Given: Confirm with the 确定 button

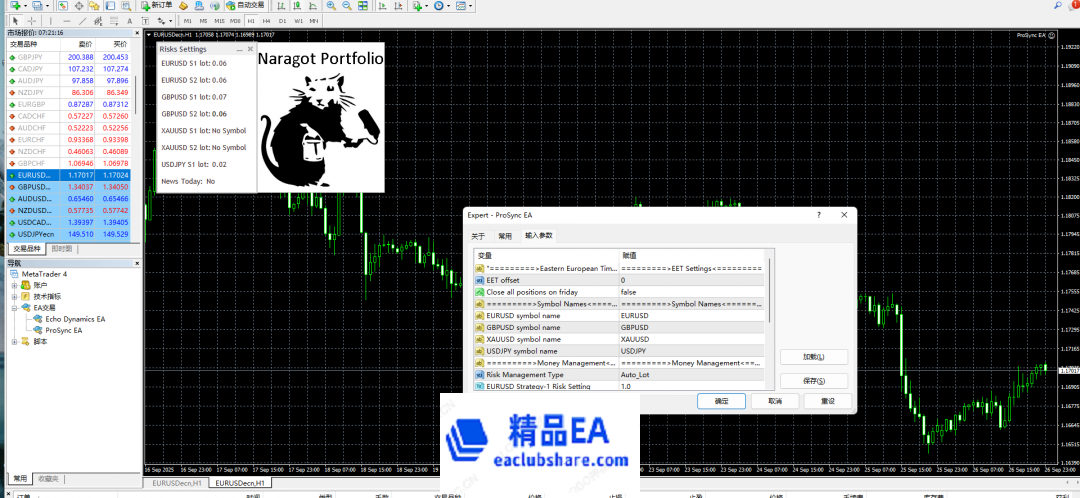Looking at the screenshot, I should click(721, 401).
